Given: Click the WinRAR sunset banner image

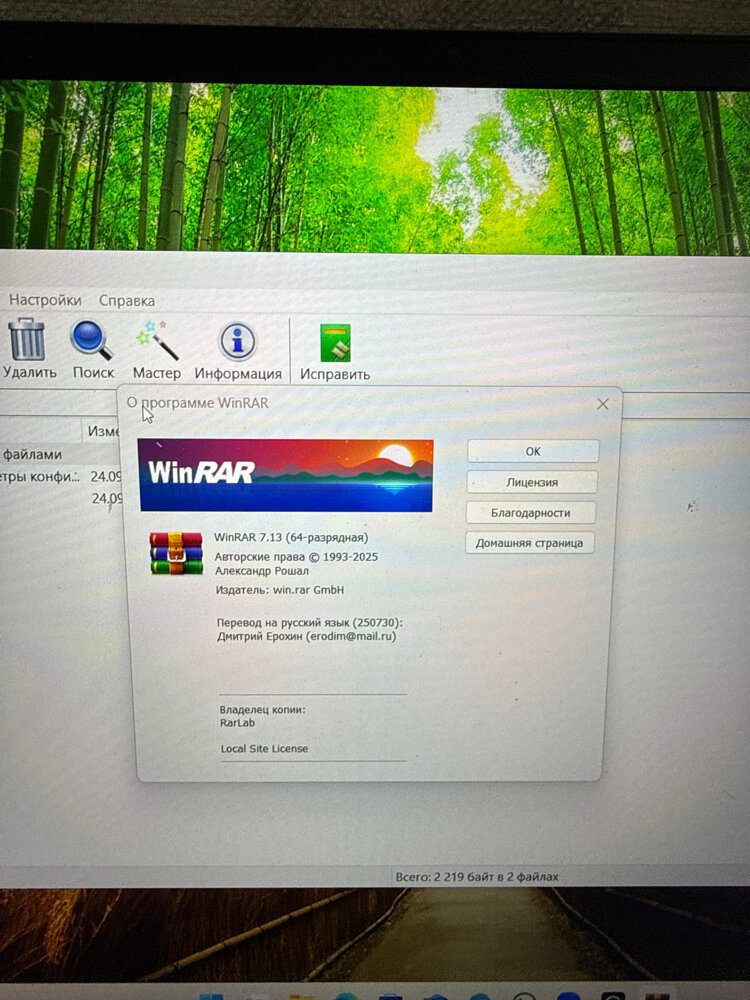Looking at the screenshot, I should coord(286,475).
